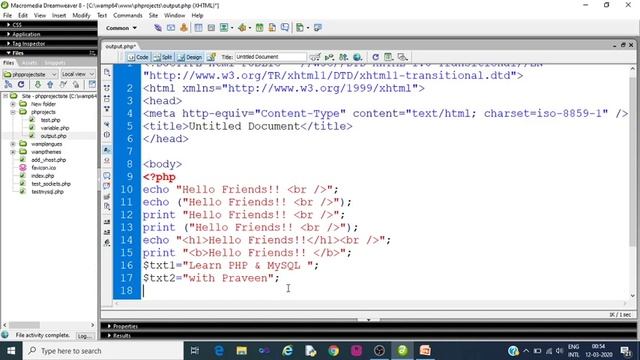Click the Check Out Files icon

pyautogui.click(x=63, y=84)
